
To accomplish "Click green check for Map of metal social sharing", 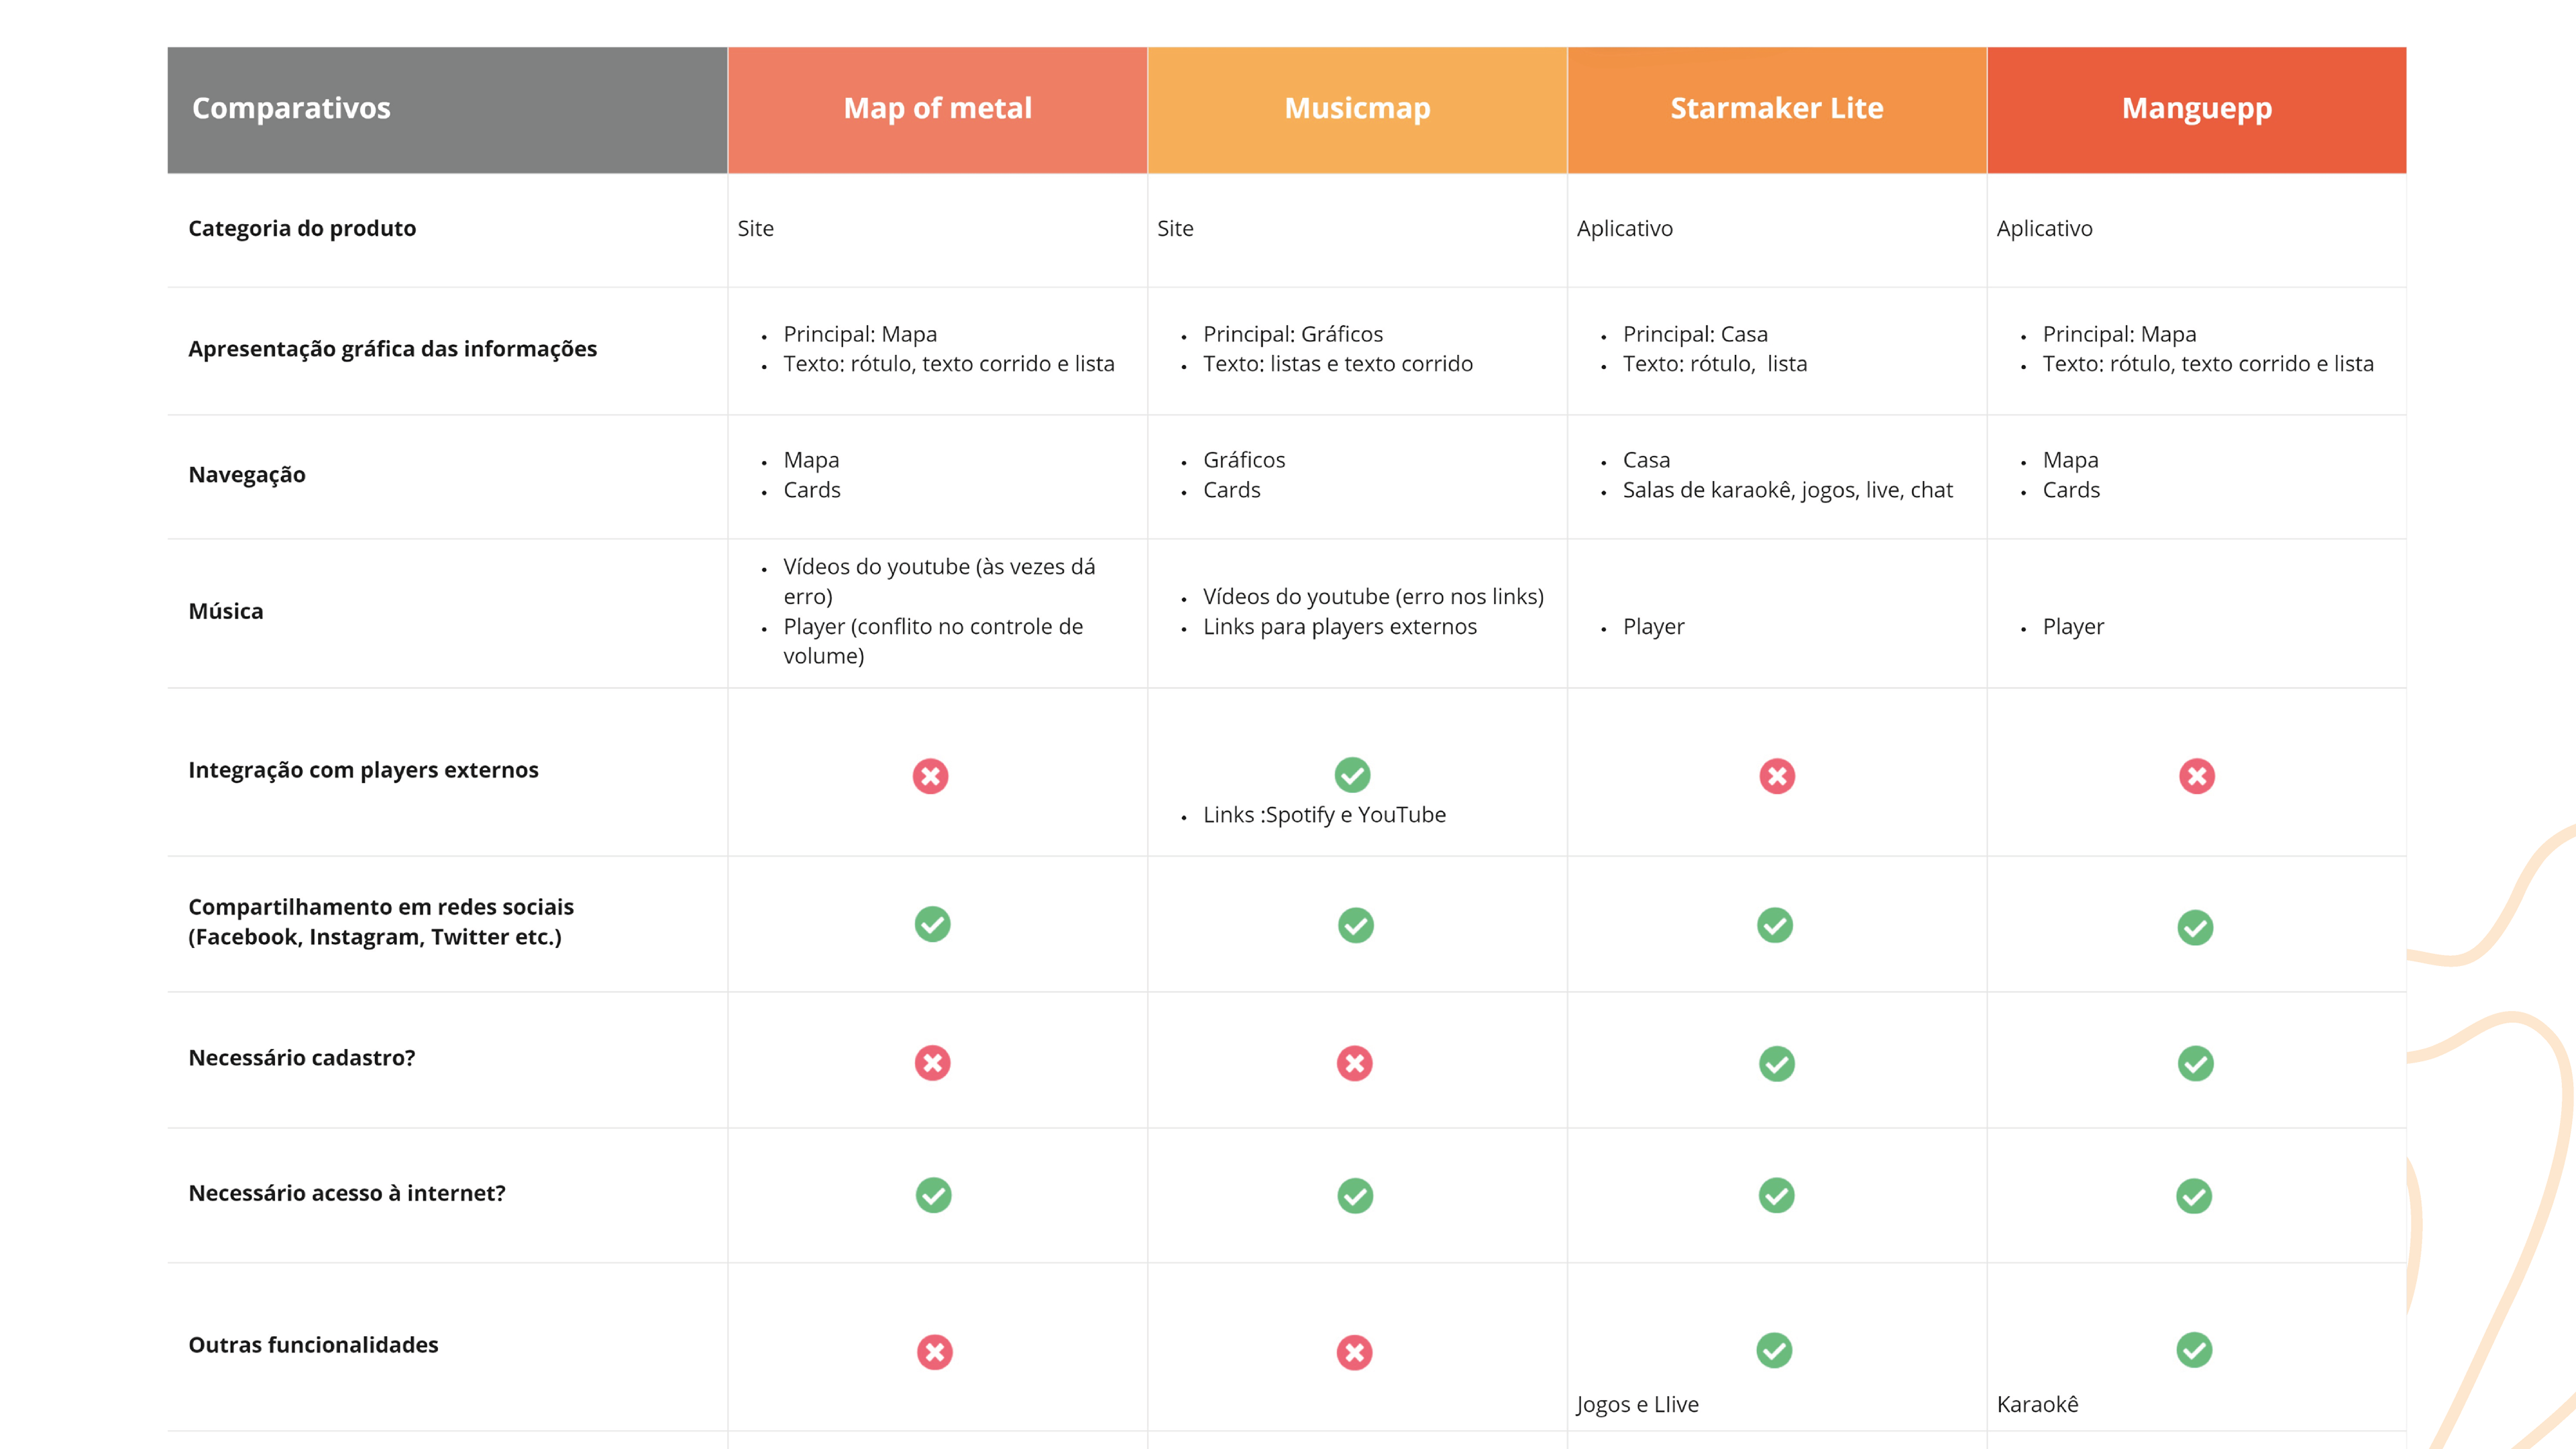I will pos(932,924).
